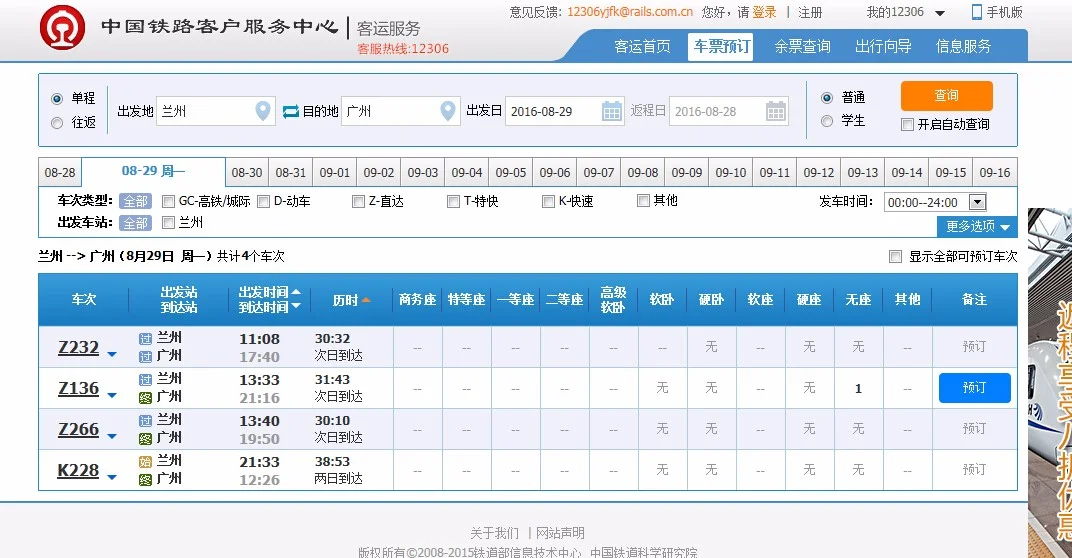Expand Z136 train stop details arrow

[x=112, y=395]
